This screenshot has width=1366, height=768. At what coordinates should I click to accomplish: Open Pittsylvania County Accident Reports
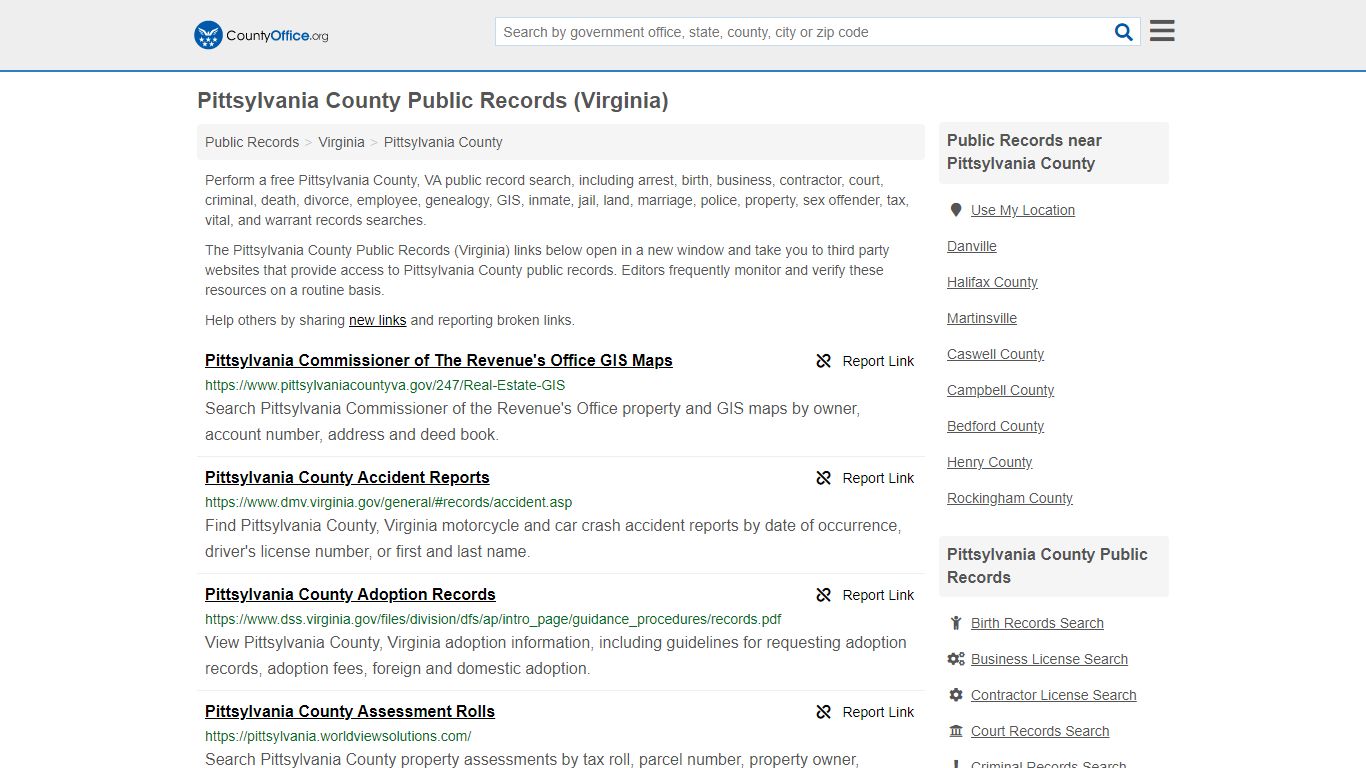coord(347,477)
